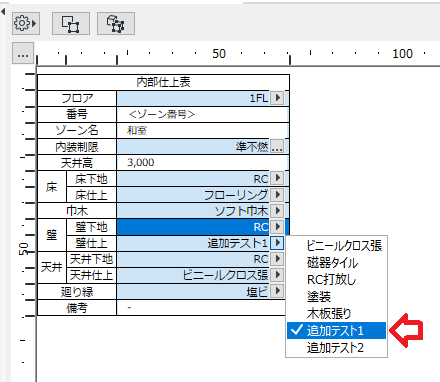This screenshot has height=382, width=440.
Task: Open the 天井仕上 ビニールクロス張 dropdown arrow
Action: (277, 275)
